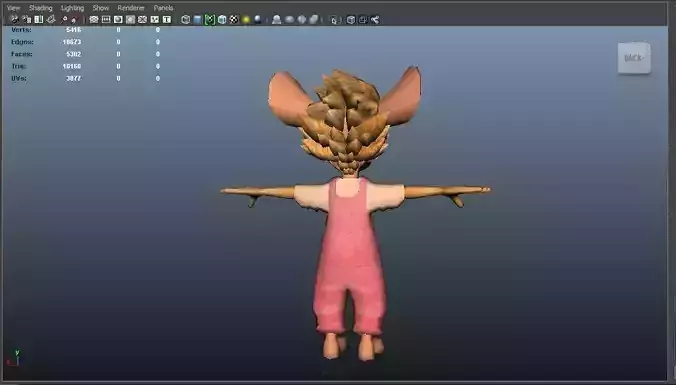Toggle Isolate Select icon

(335, 19)
